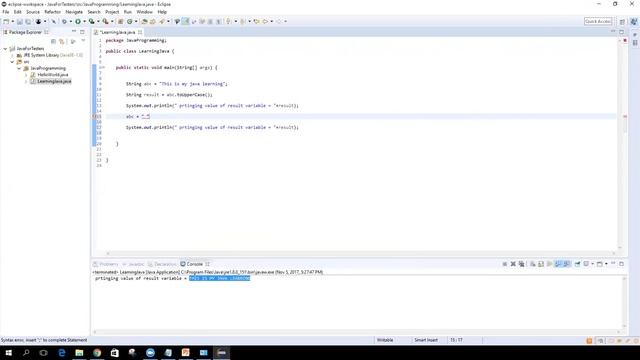Expand the HelloWorld.java node
640x360 pixels.
[26, 75]
